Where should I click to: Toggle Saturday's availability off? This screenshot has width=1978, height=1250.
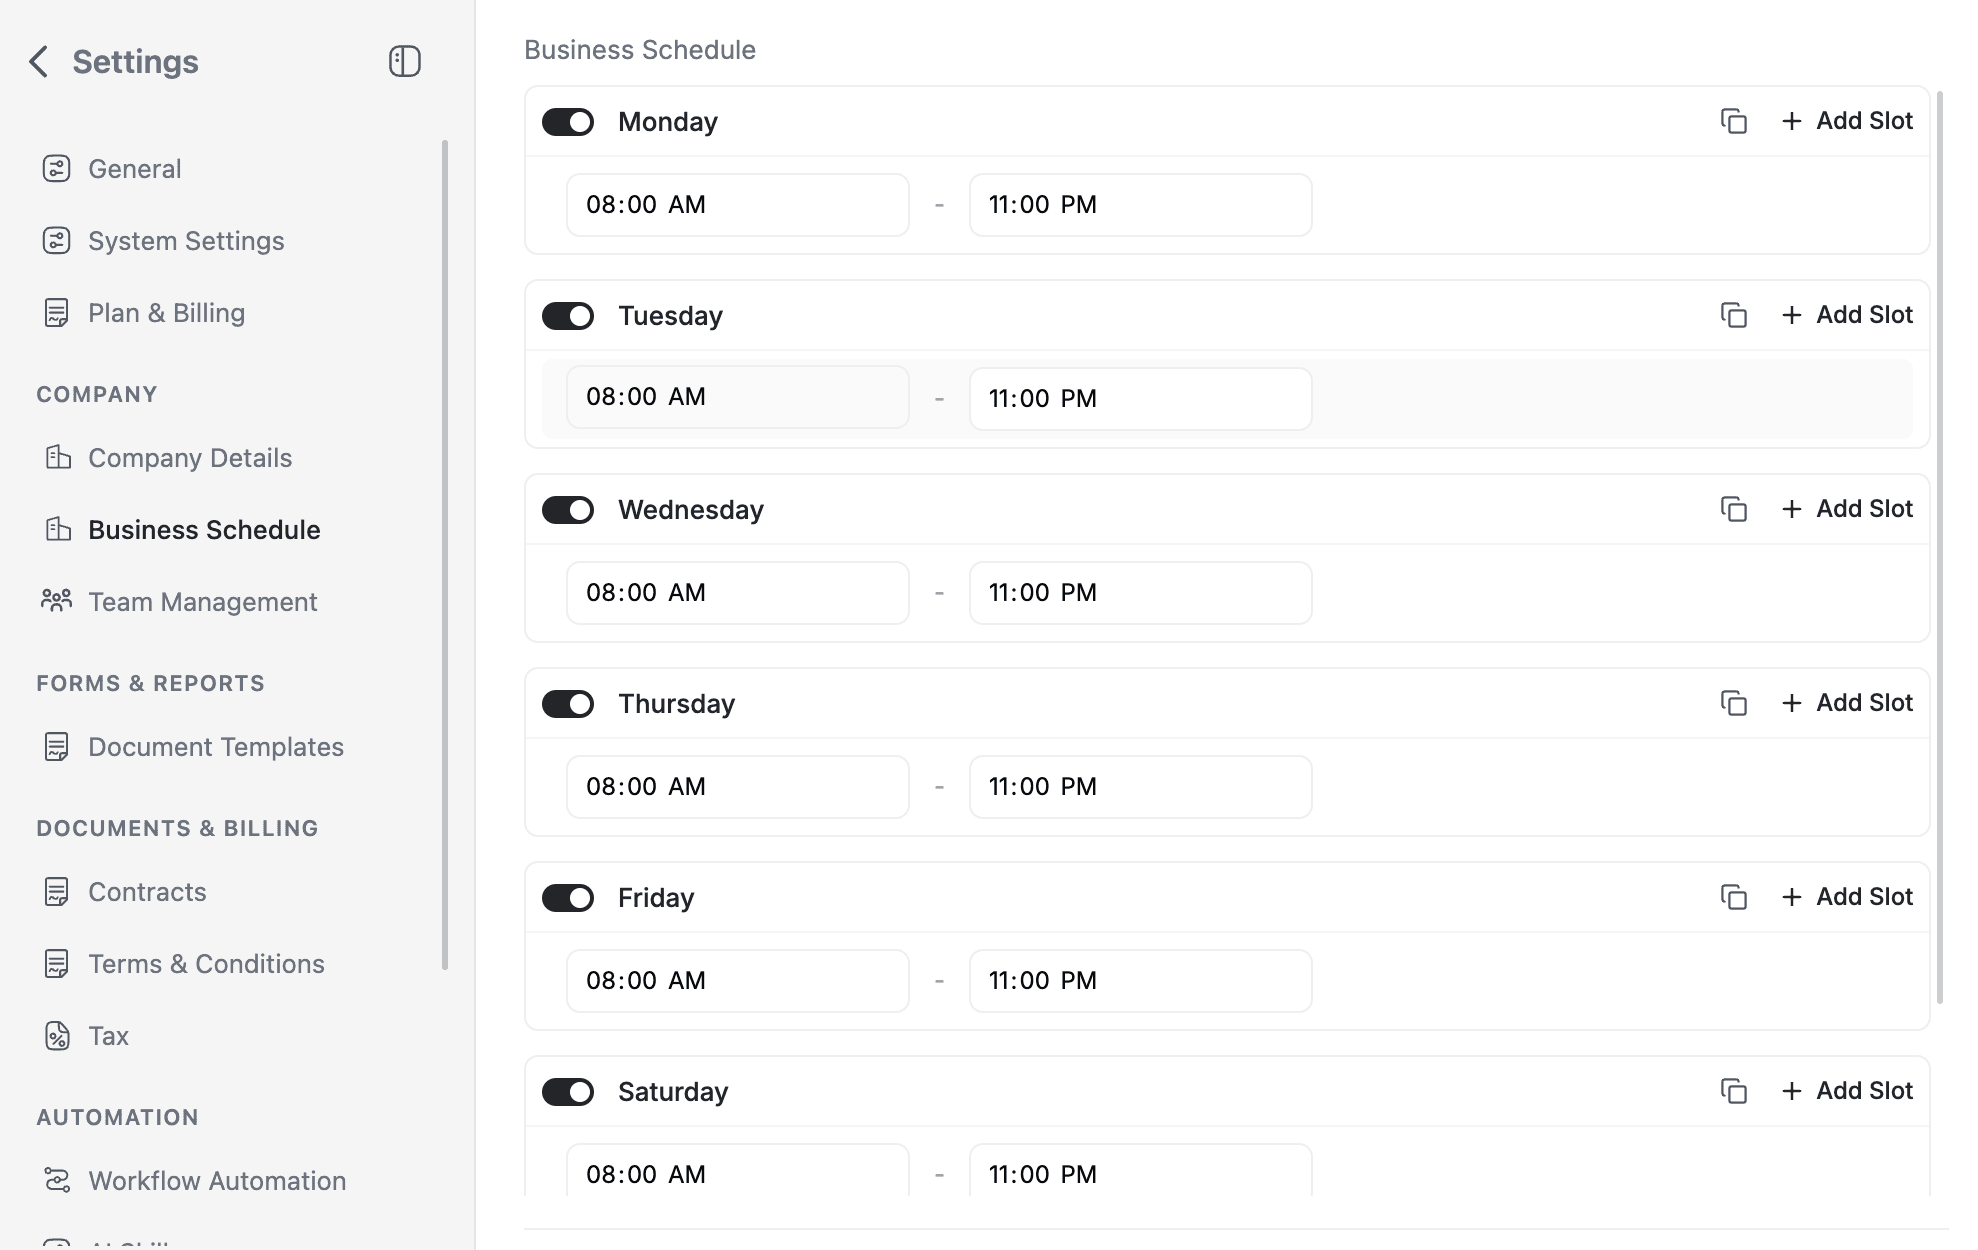(568, 1091)
